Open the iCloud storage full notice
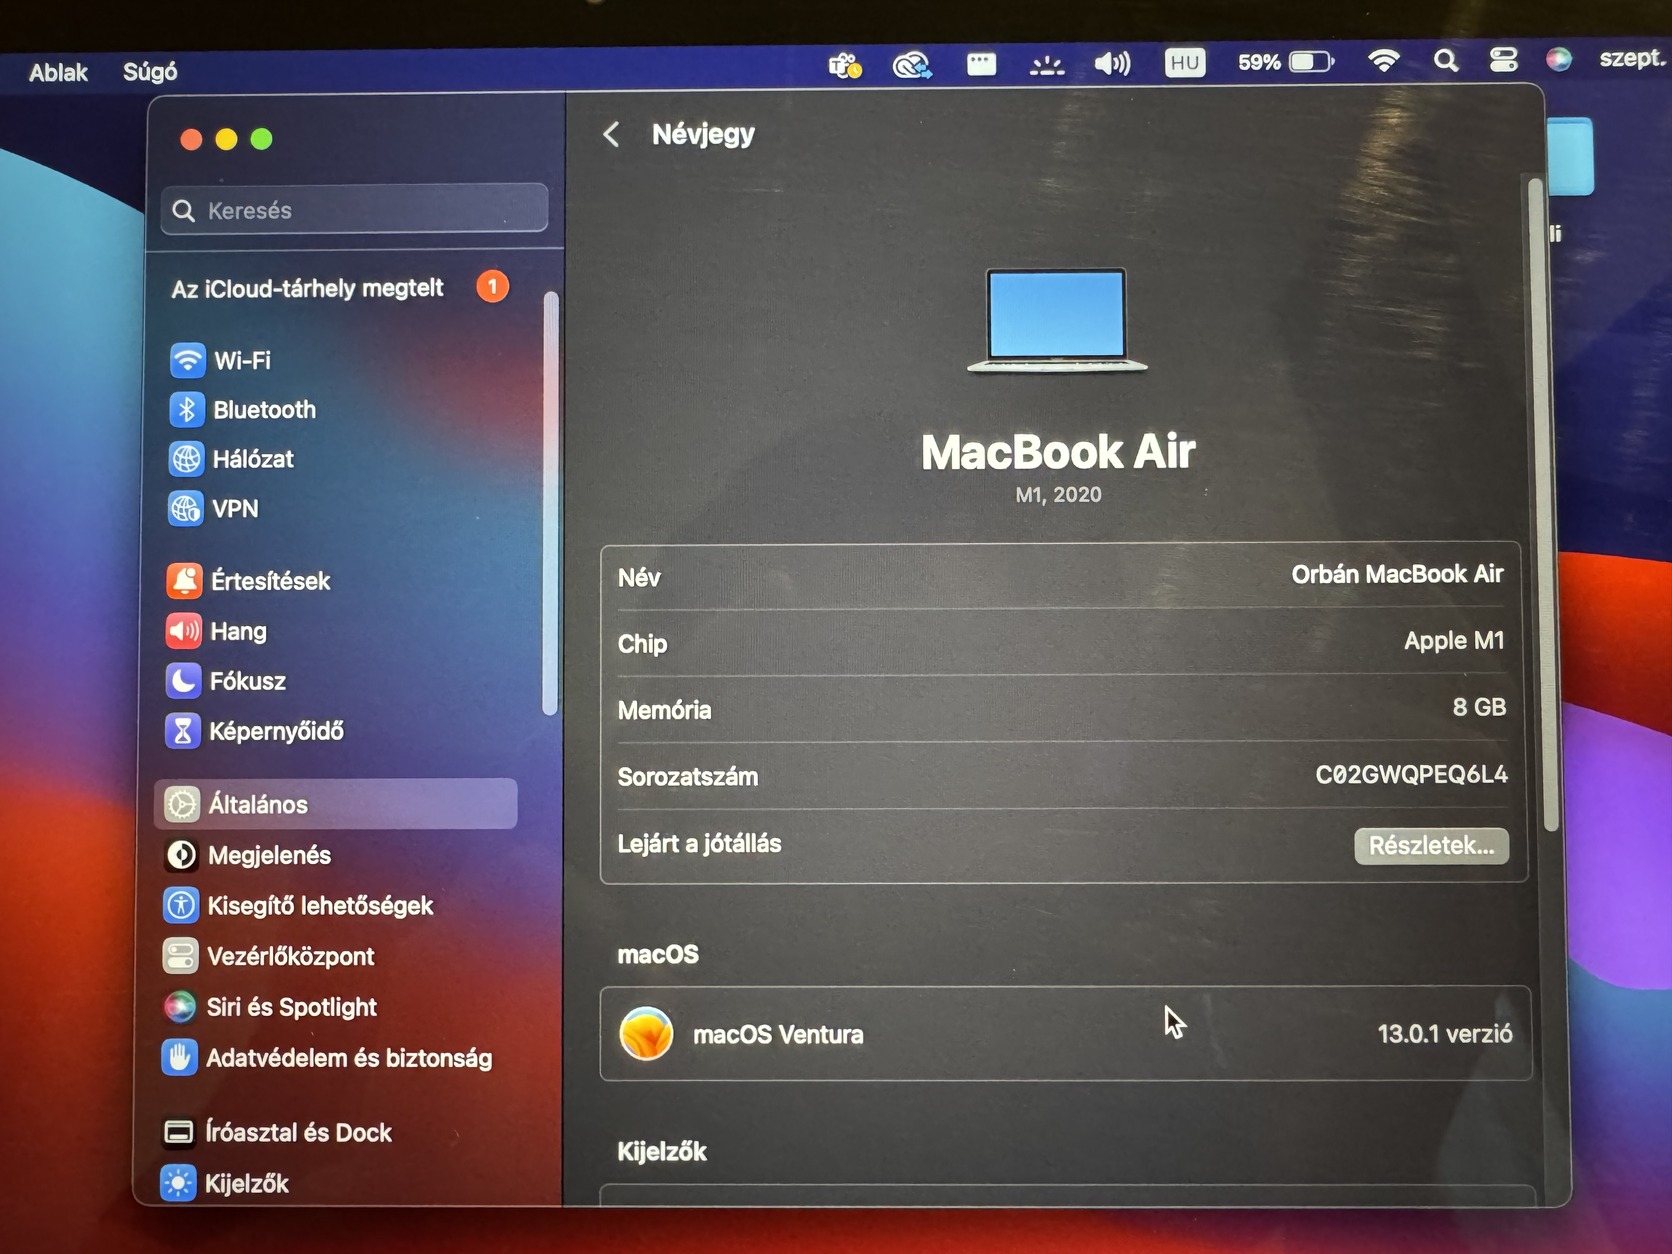The image size is (1672, 1254). (x=307, y=289)
